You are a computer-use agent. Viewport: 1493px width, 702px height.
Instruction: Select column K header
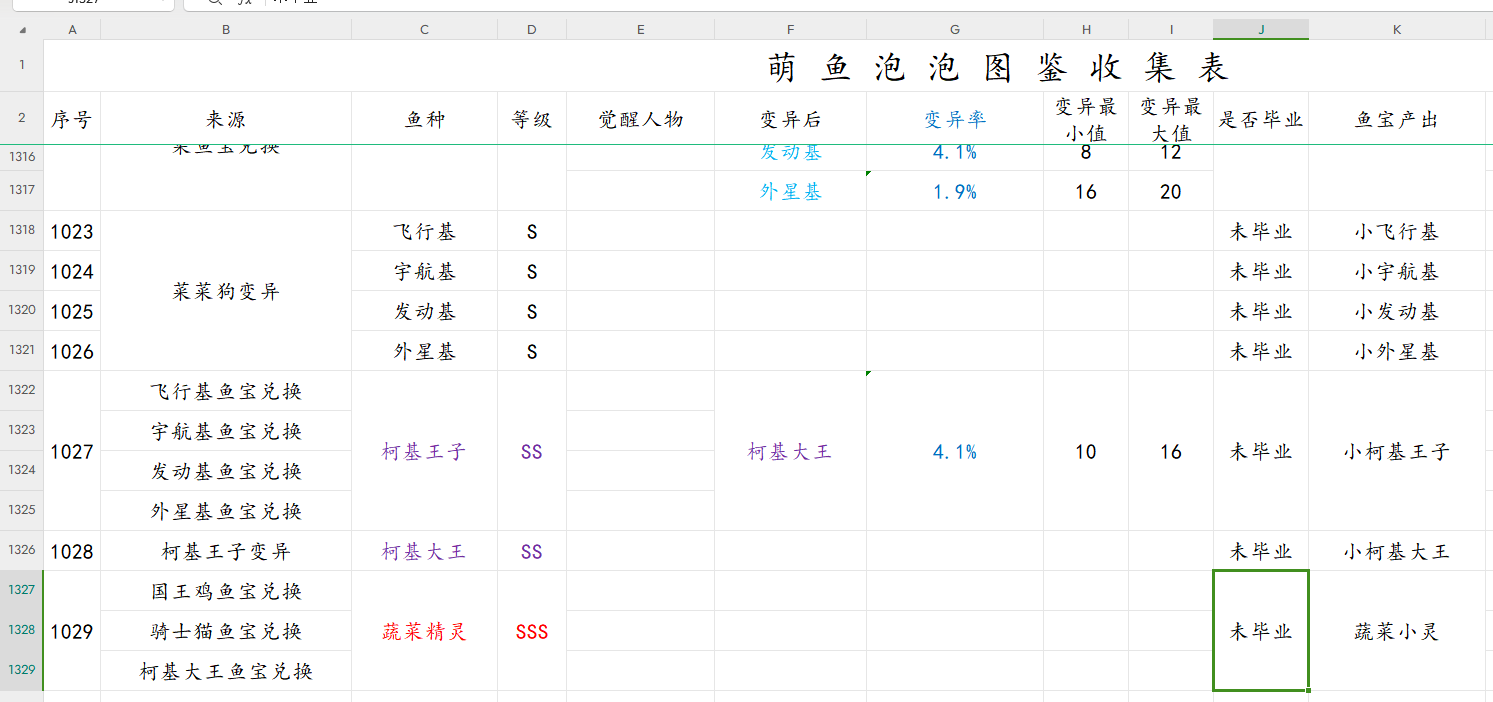tap(1397, 30)
